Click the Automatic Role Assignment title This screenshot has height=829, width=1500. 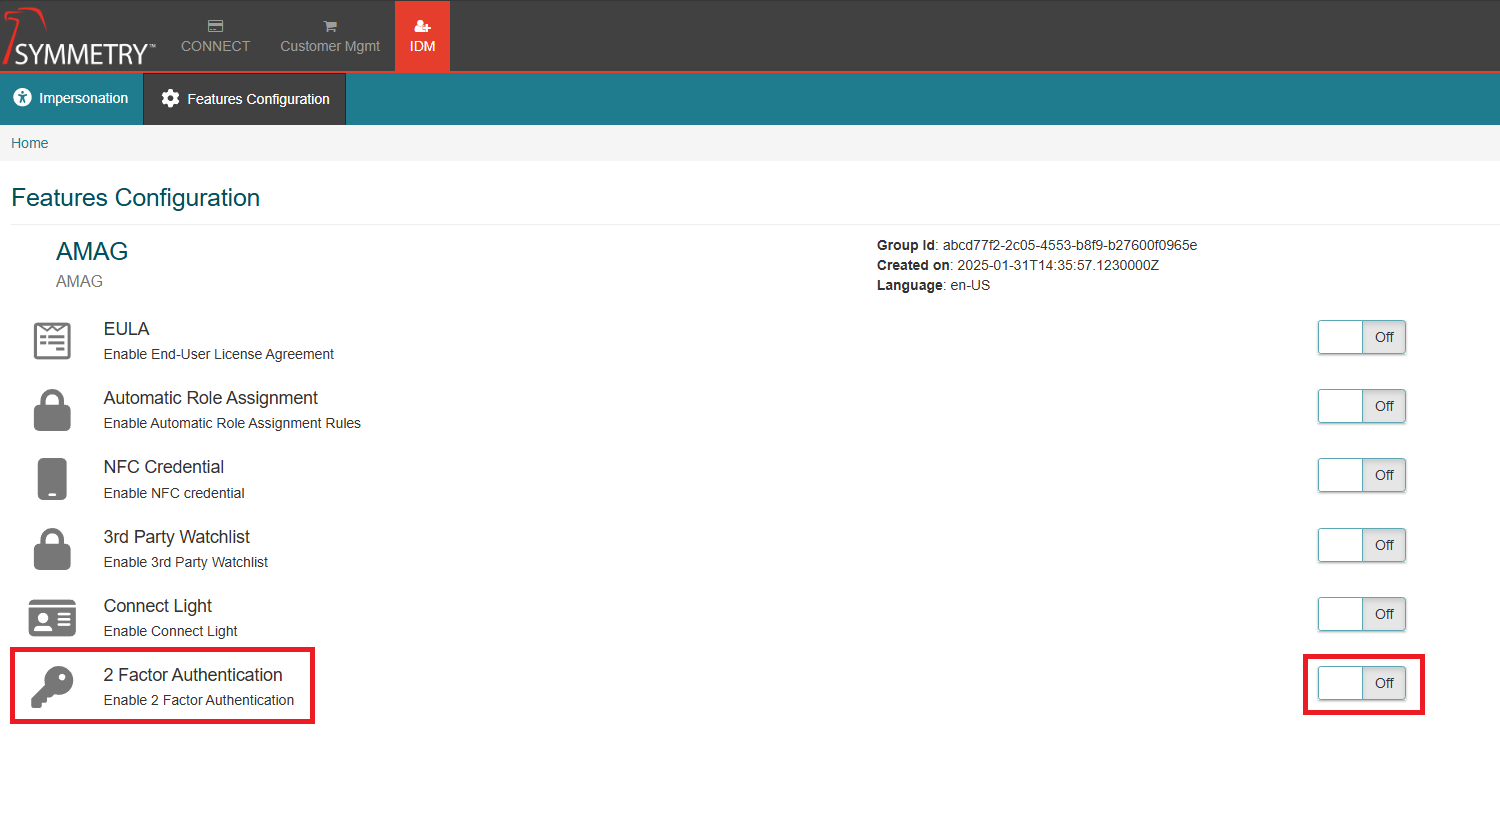pyautogui.click(x=211, y=398)
